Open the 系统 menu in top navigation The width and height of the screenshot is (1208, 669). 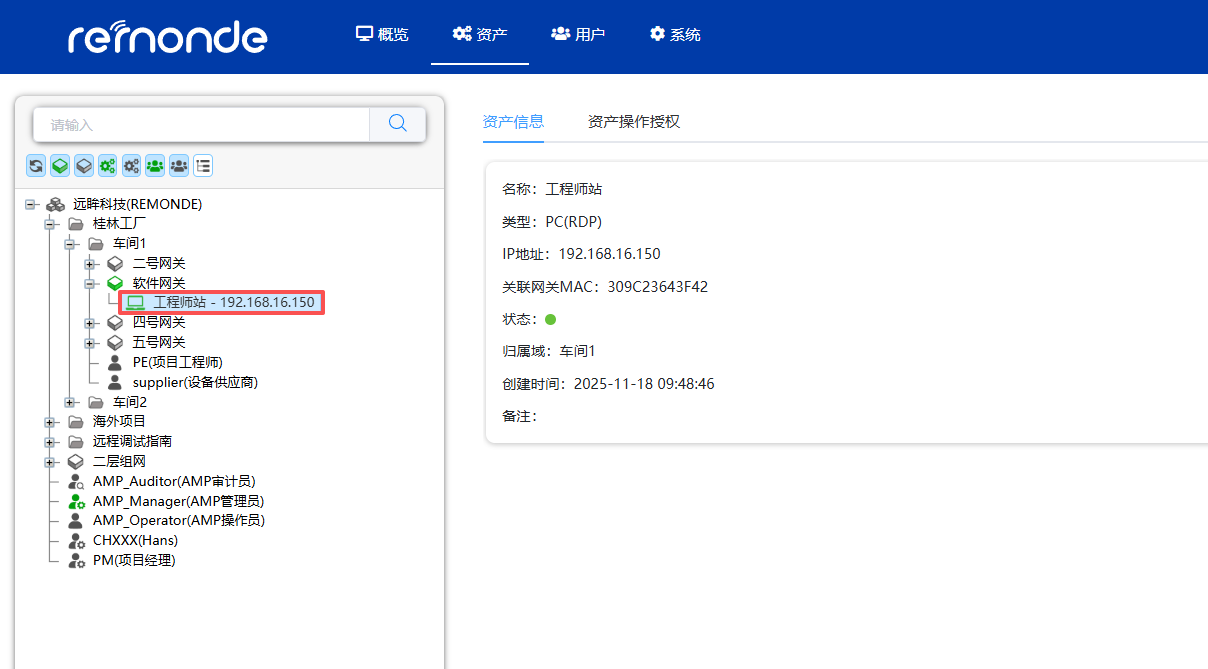674,33
